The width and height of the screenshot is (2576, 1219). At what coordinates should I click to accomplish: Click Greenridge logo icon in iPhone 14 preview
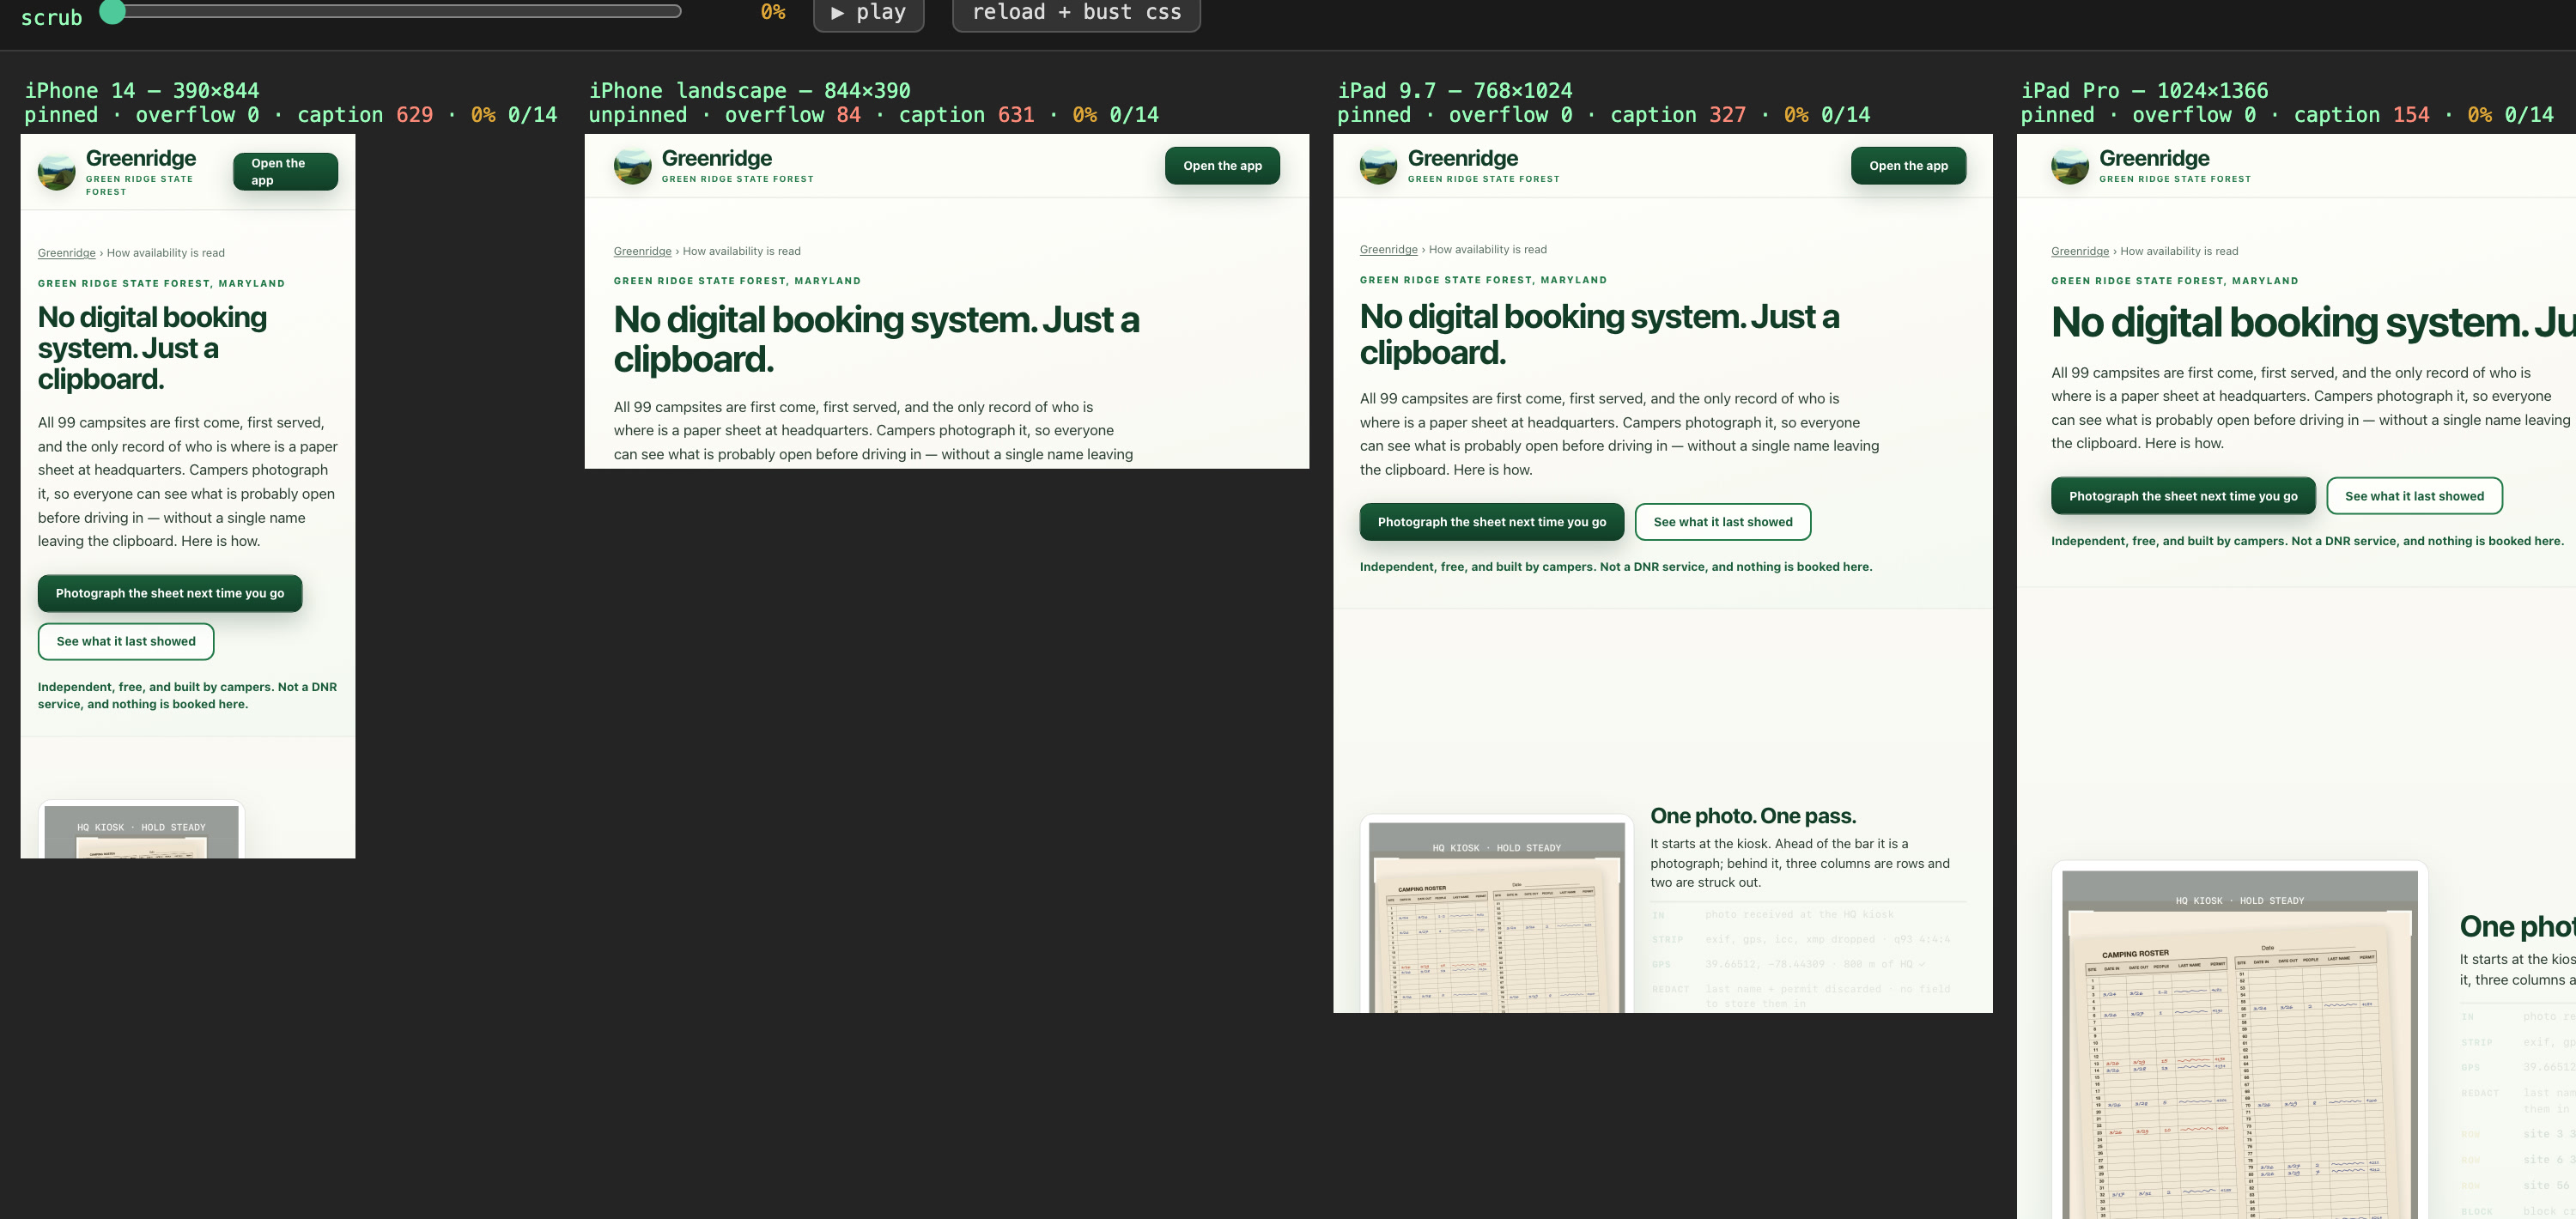pyautogui.click(x=56, y=171)
